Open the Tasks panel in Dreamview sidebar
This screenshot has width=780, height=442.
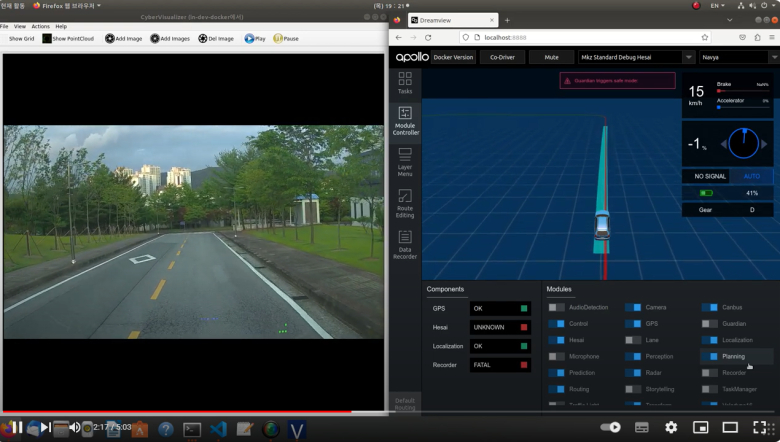click(405, 83)
